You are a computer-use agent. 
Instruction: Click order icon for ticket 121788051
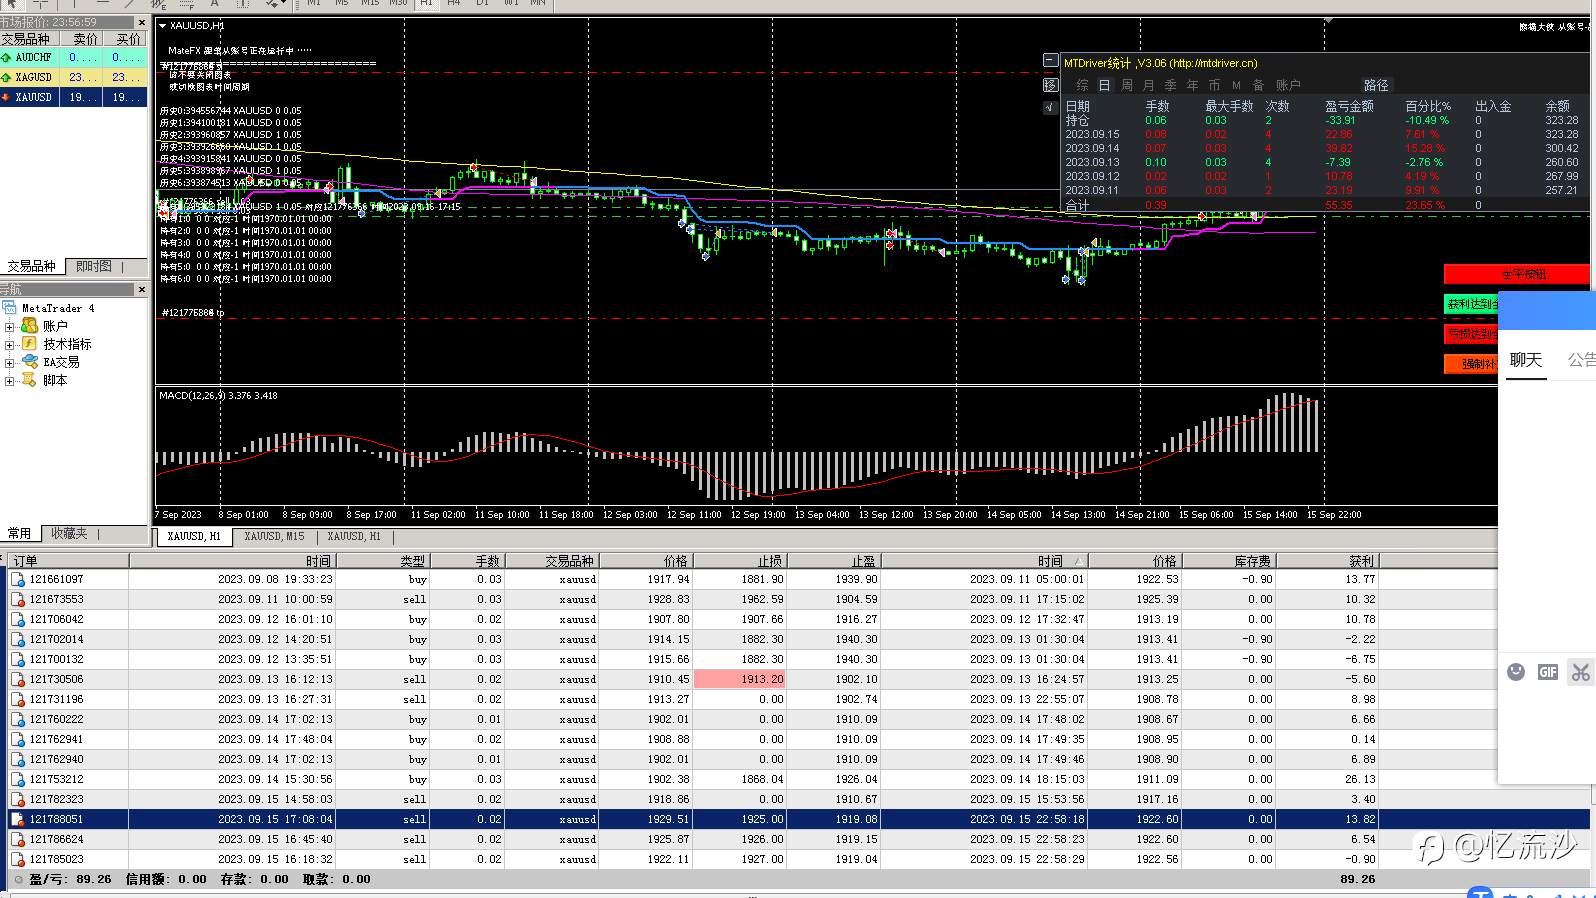18,819
